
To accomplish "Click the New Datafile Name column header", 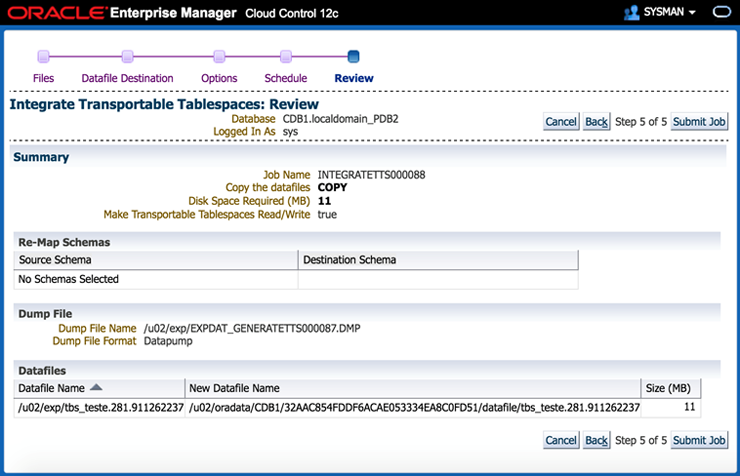I will pos(413,388).
